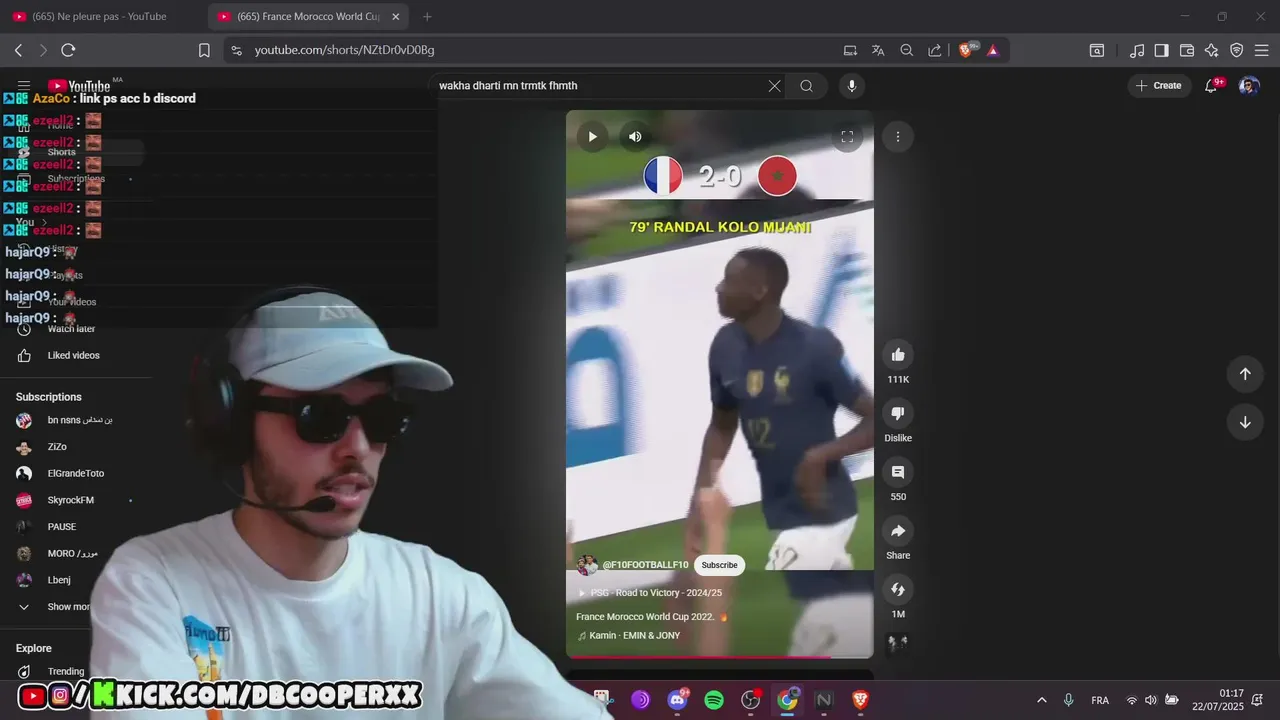This screenshot has height=720, width=1280.
Task: Open the account avatar menu
Action: (x=1249, y=86)
